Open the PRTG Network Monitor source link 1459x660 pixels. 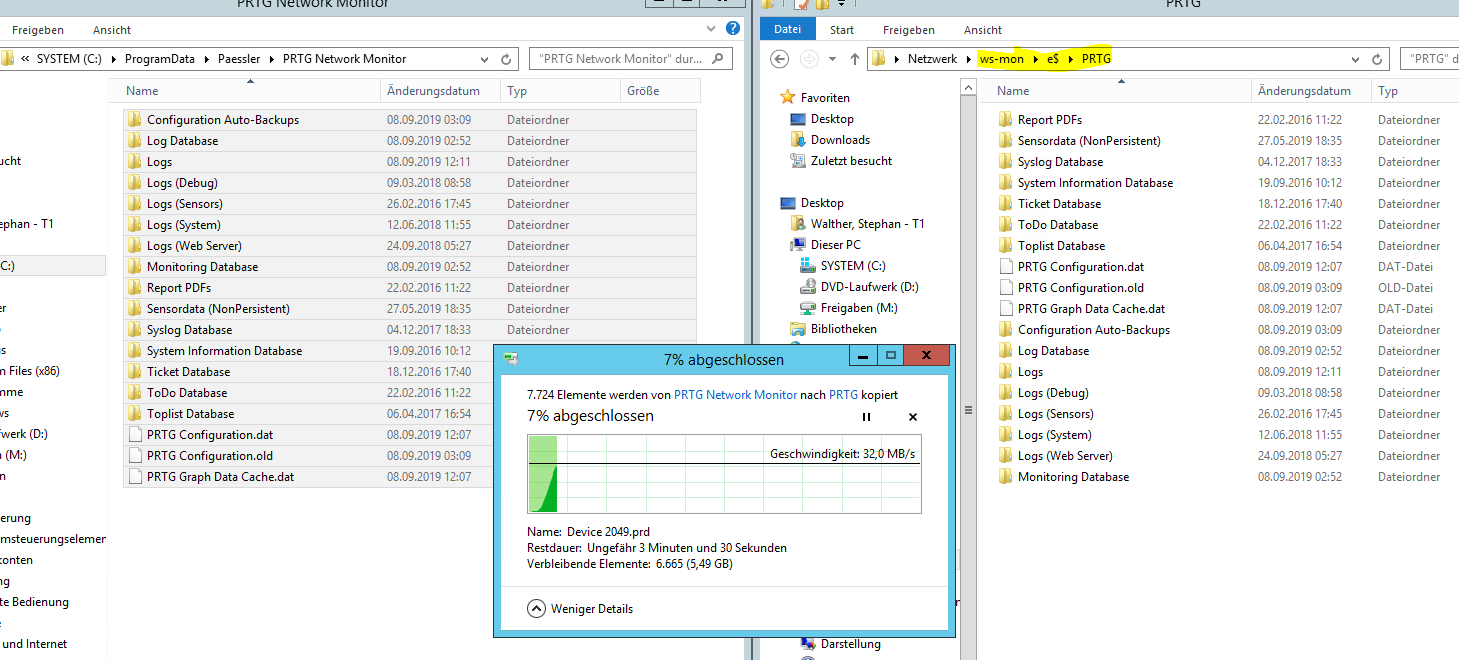pos(735,395)
